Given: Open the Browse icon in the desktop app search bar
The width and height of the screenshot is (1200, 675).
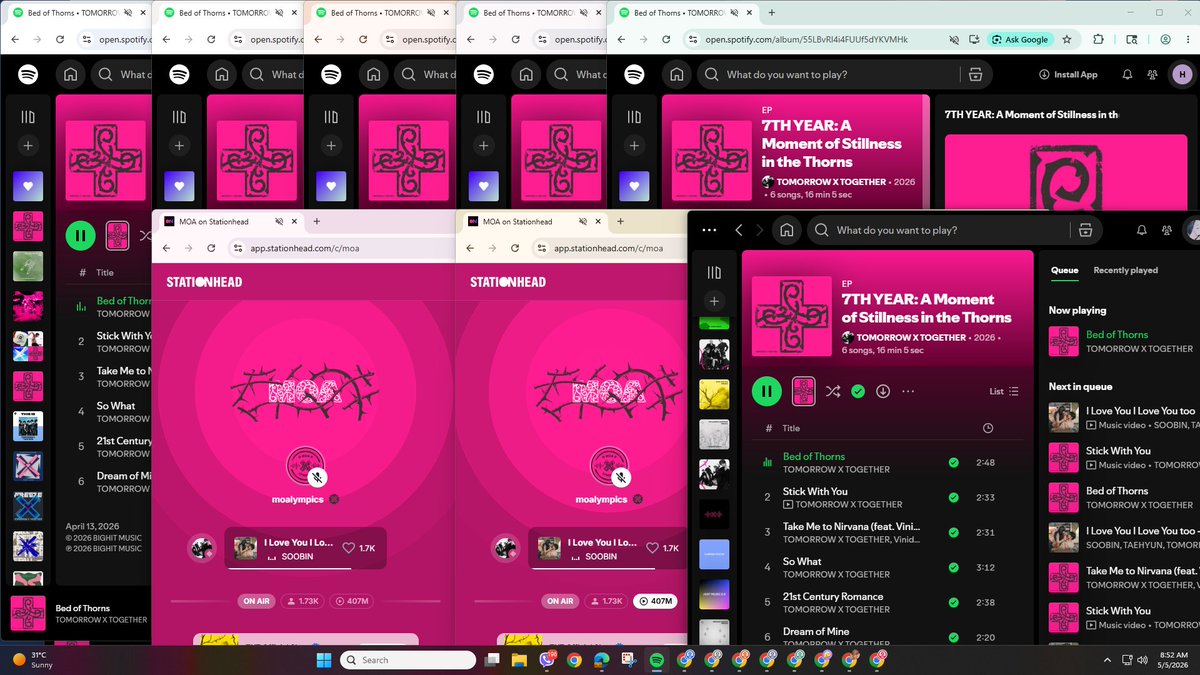Looking at the screenshot, I should (1084, 230).
